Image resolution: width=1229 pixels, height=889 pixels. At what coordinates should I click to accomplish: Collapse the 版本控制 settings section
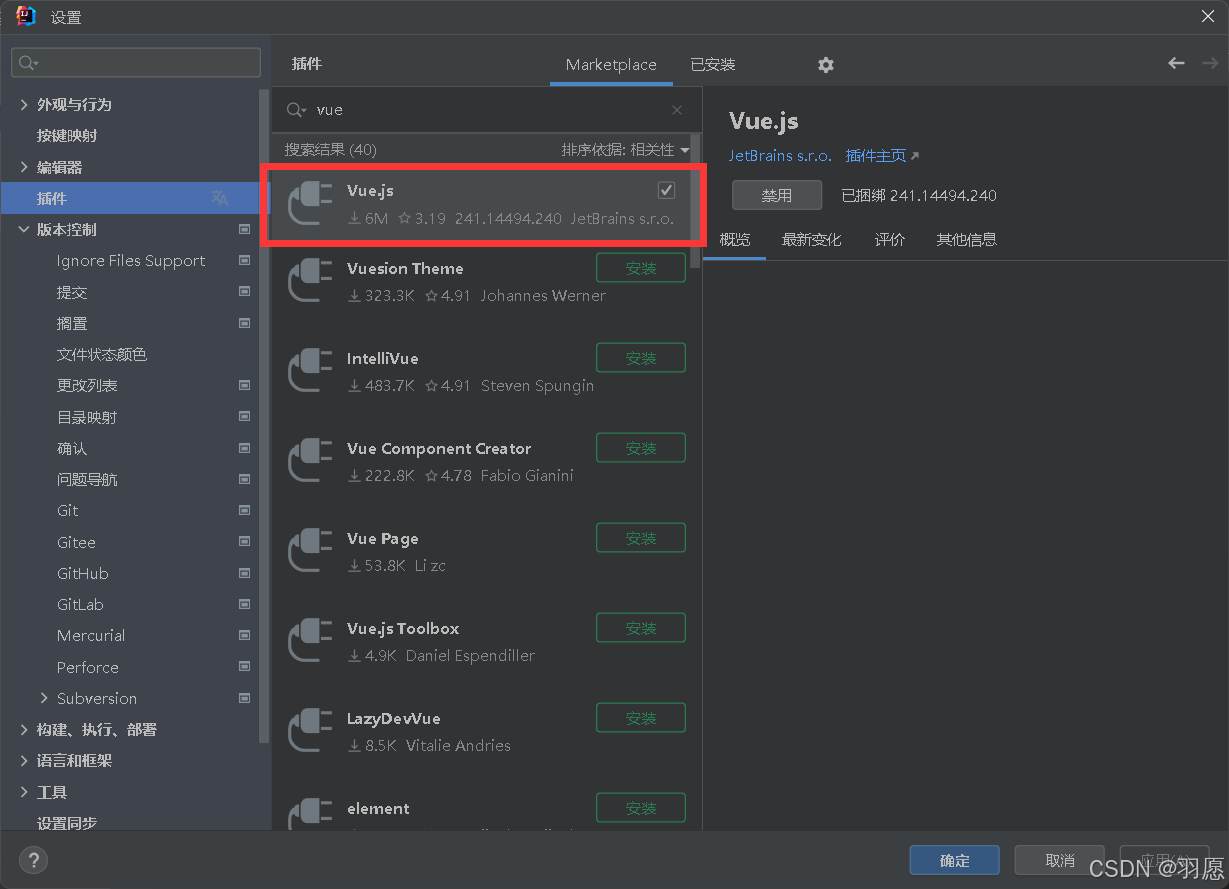point(24,229)
